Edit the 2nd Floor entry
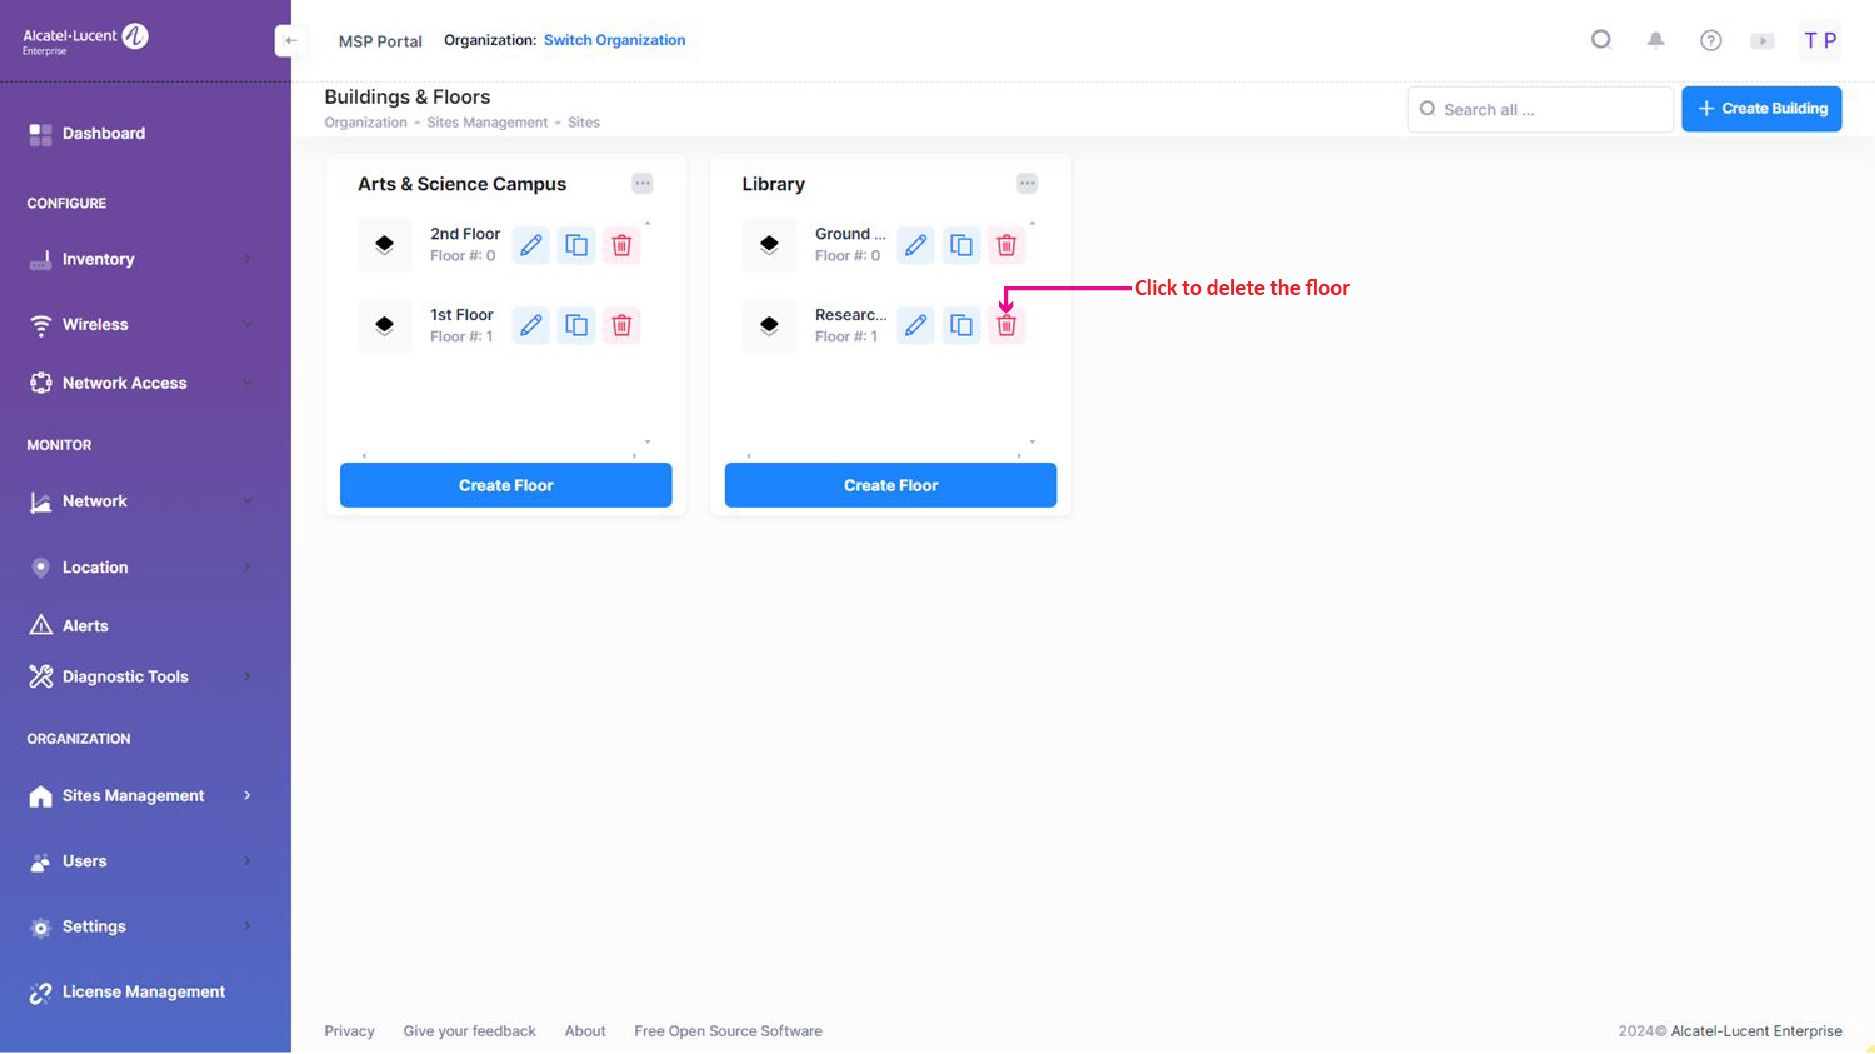 (x=530, y=245)
